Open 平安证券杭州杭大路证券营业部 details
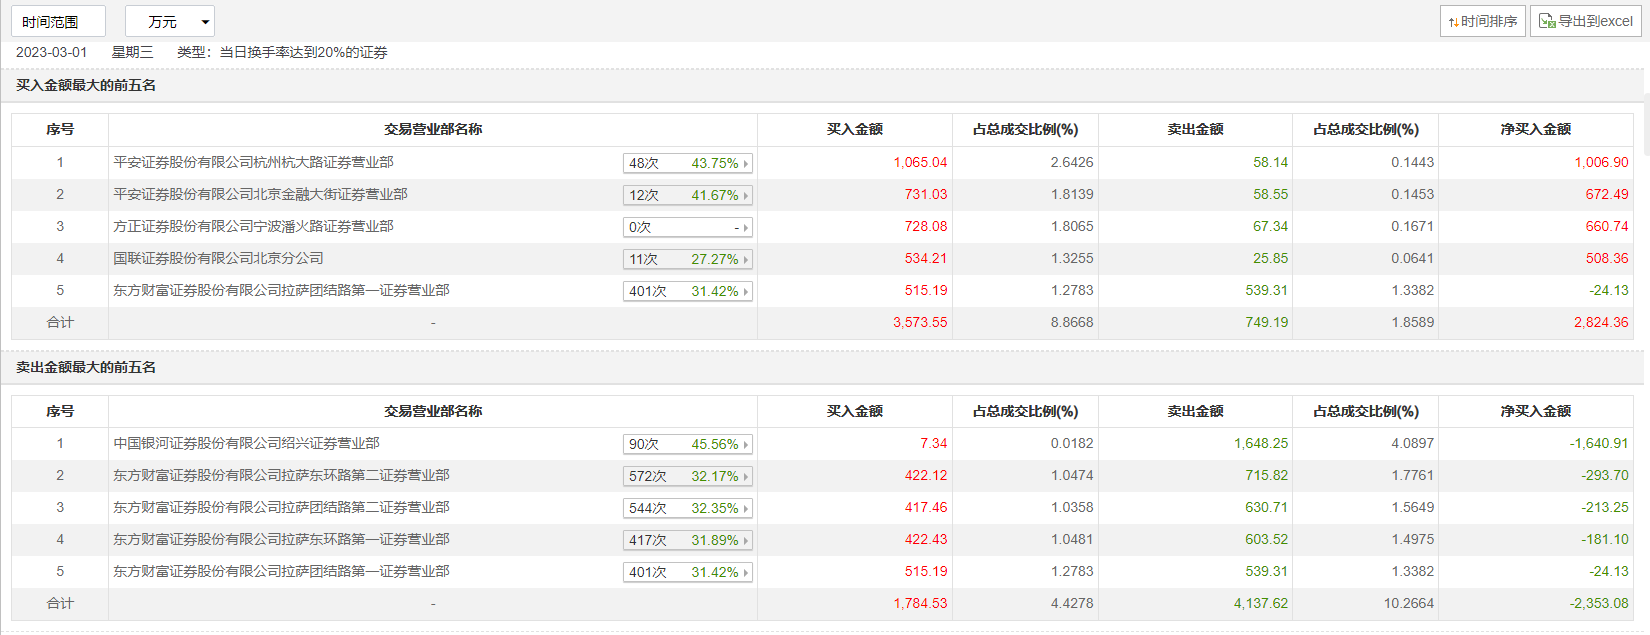This screenshot has height=635, width=1650. tap(253, 162)
